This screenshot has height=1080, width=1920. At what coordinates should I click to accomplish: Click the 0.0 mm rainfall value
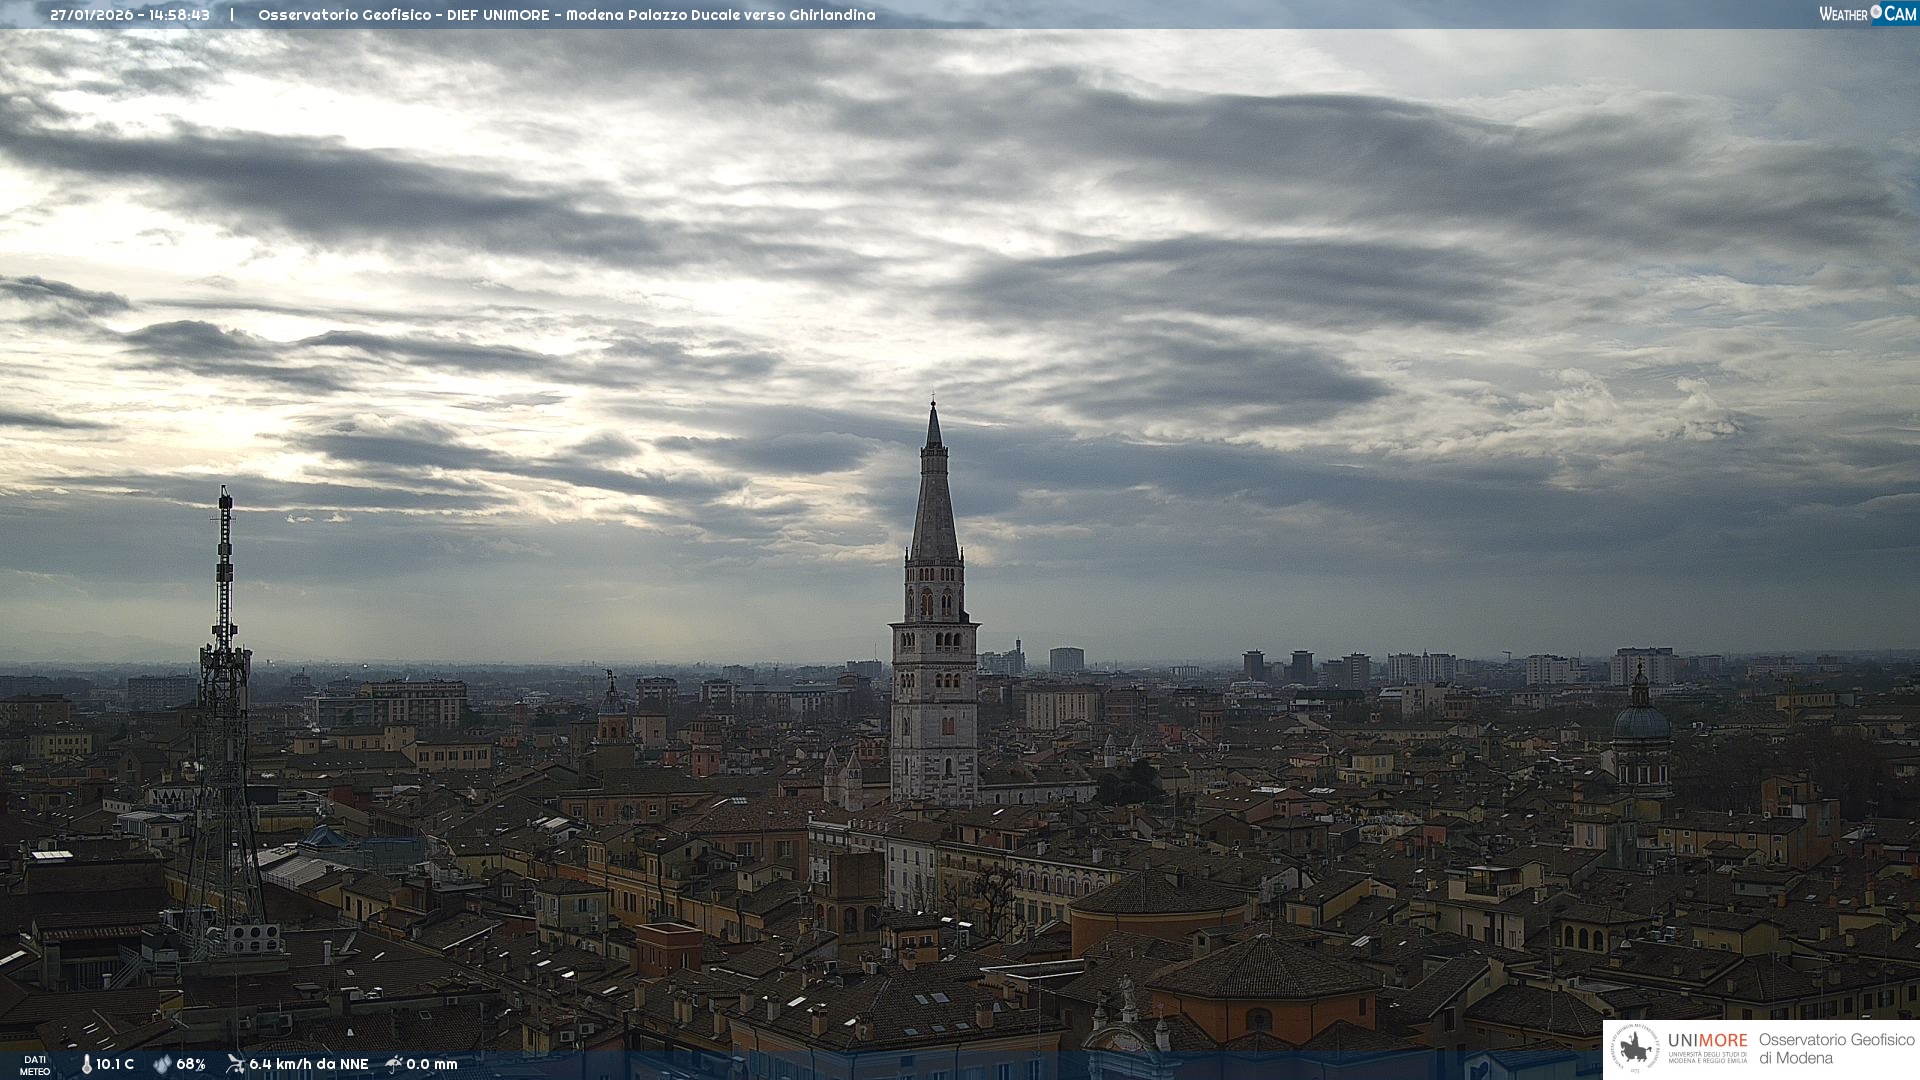pyautogui.click(x=432, y=1064)
